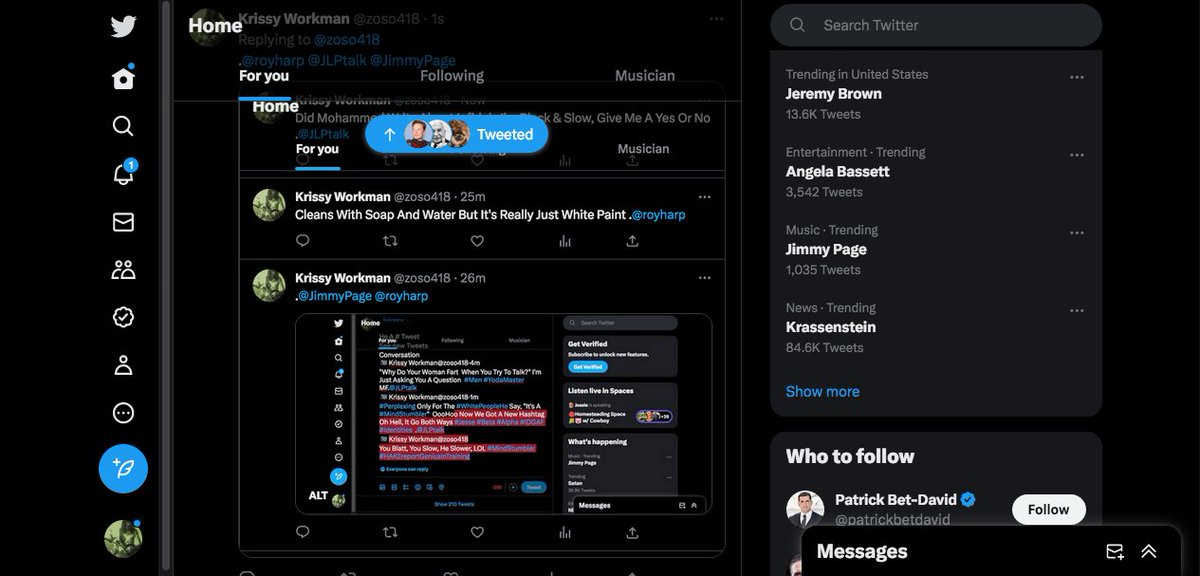The width and height of the screenshot is (1200, 576).
Task: Click the blue compose Tweet button
Action: point(123,468)
